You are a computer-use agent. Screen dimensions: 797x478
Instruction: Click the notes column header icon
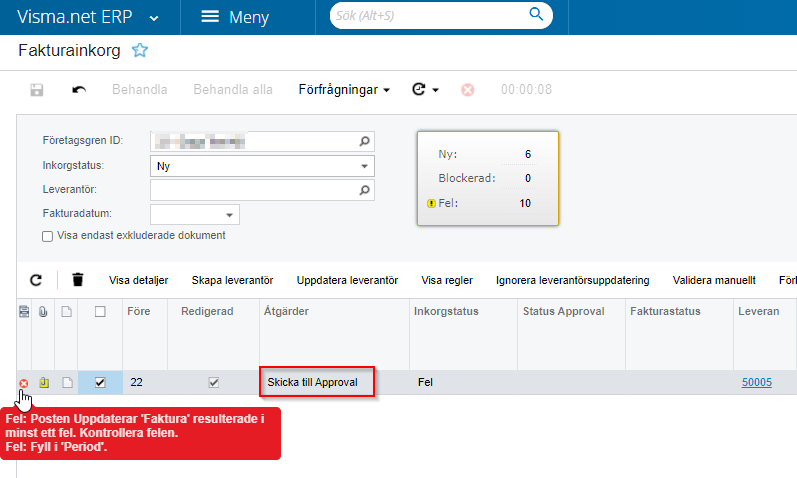pyautogui.click(x=24, y=311)
